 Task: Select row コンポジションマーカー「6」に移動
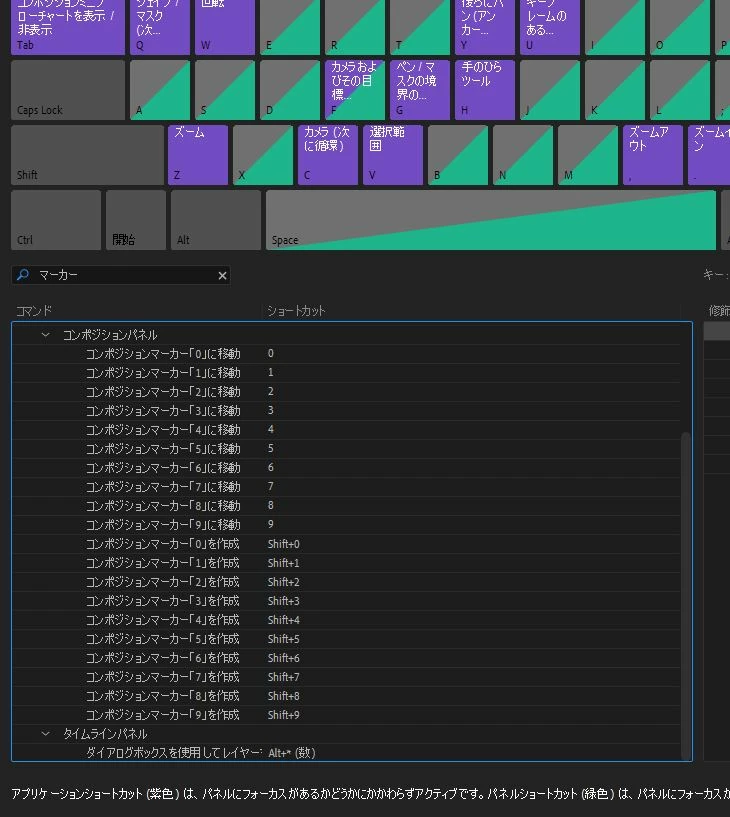pyautogui.click(x=347, y=467)
